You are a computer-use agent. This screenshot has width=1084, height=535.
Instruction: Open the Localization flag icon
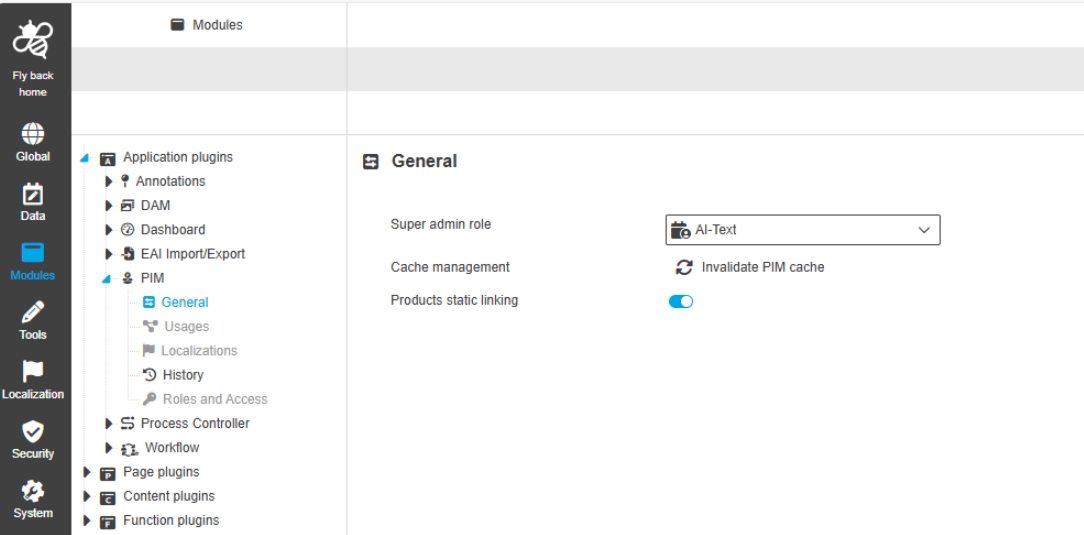tap(36, 372)
